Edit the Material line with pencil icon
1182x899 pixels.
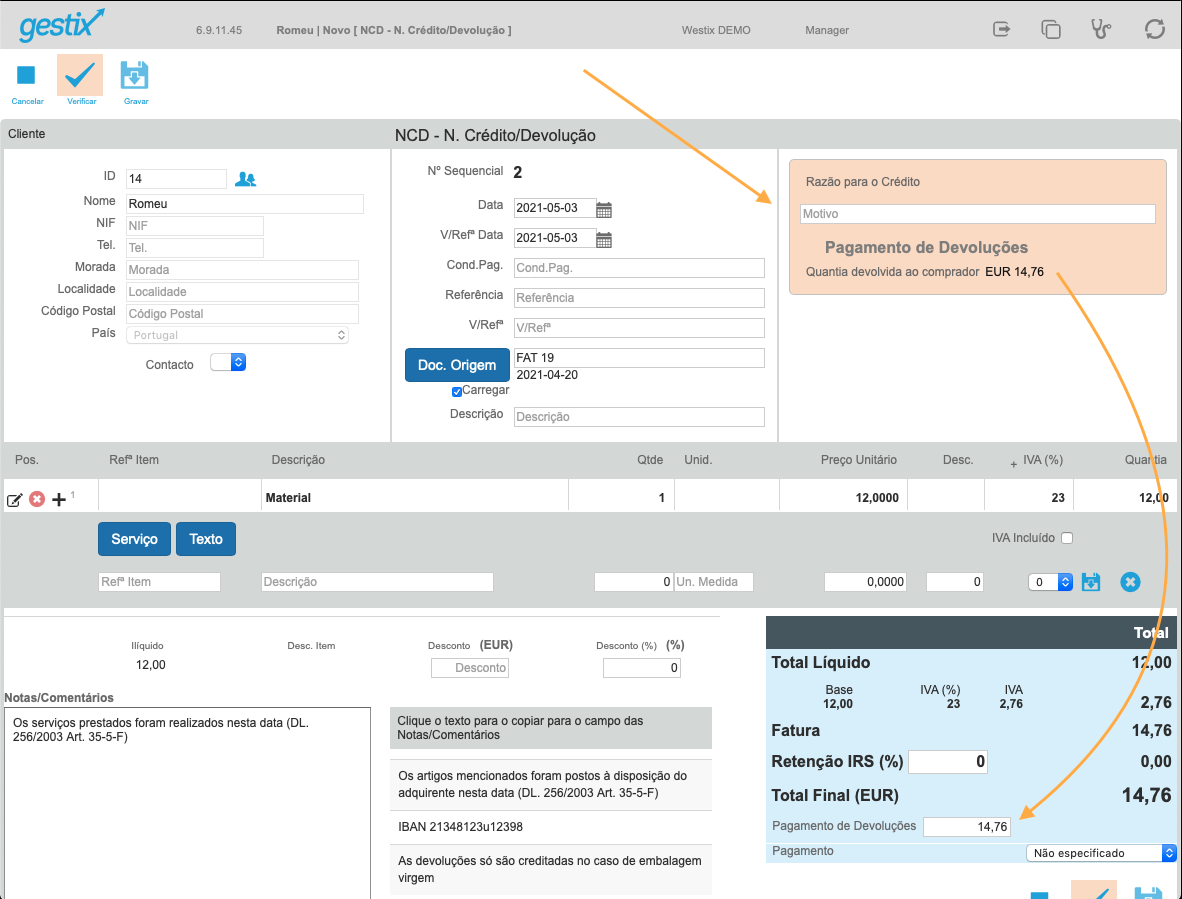14,500
